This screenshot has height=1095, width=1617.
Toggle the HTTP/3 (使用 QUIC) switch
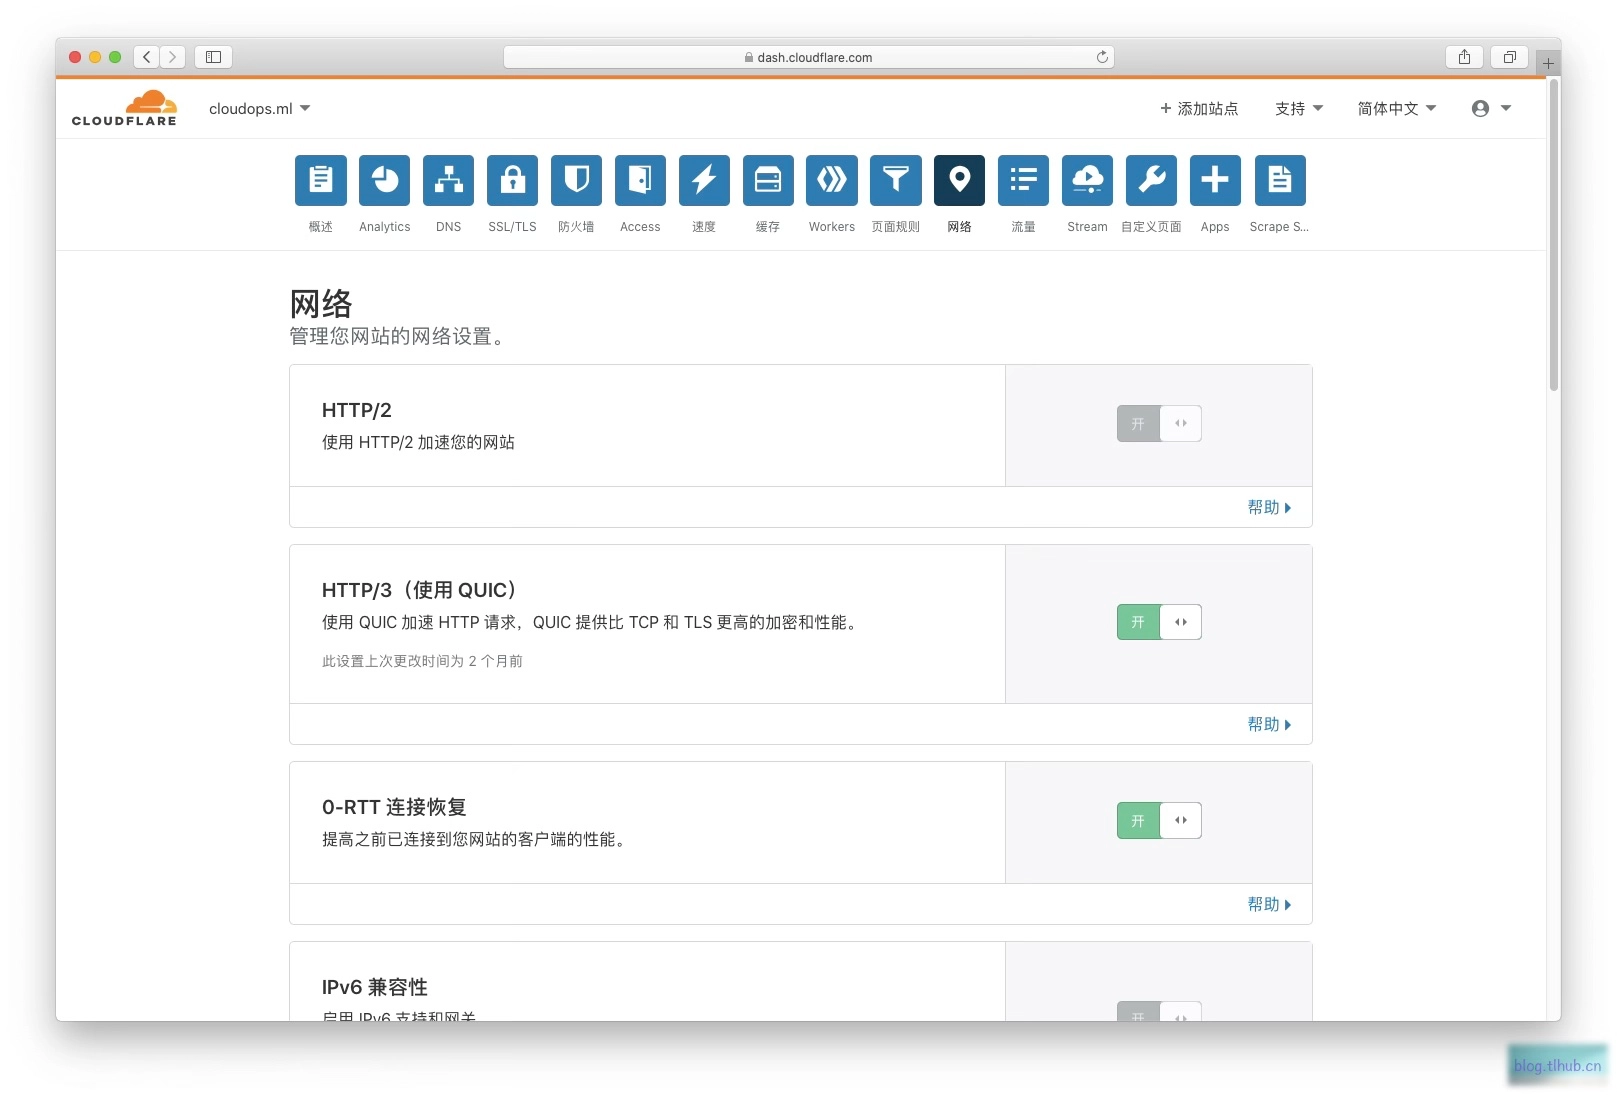tap(1159, 622)
